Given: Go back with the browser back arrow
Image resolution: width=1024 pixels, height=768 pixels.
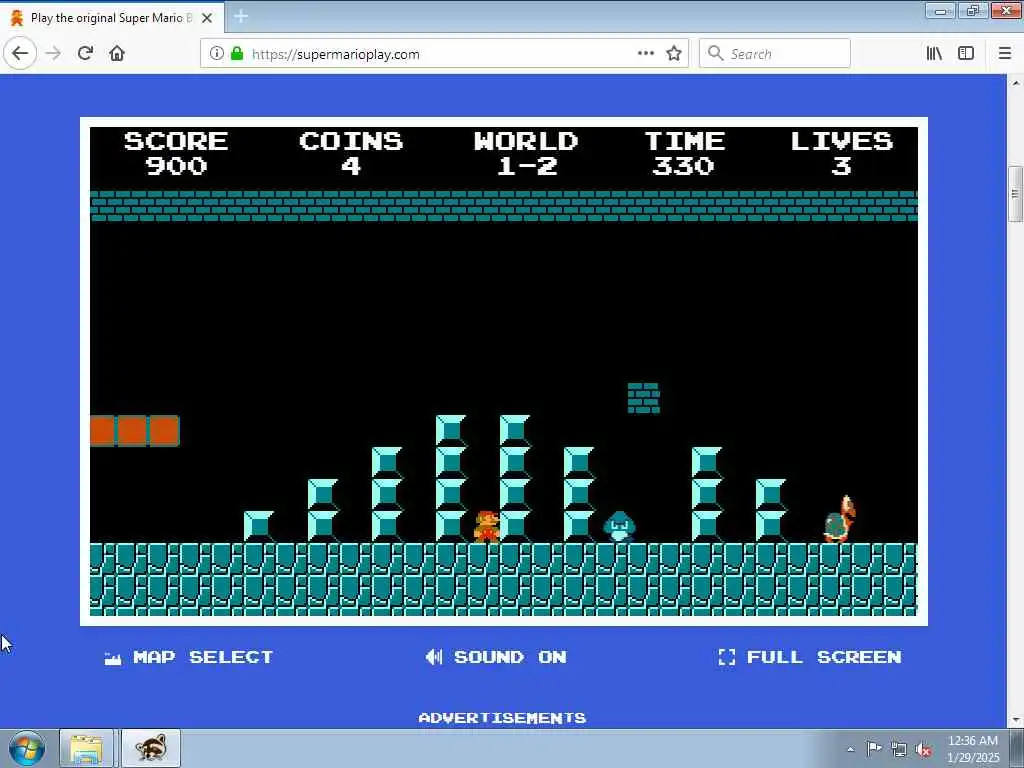Looking at the screenshot, I should [x=20, y=54].
